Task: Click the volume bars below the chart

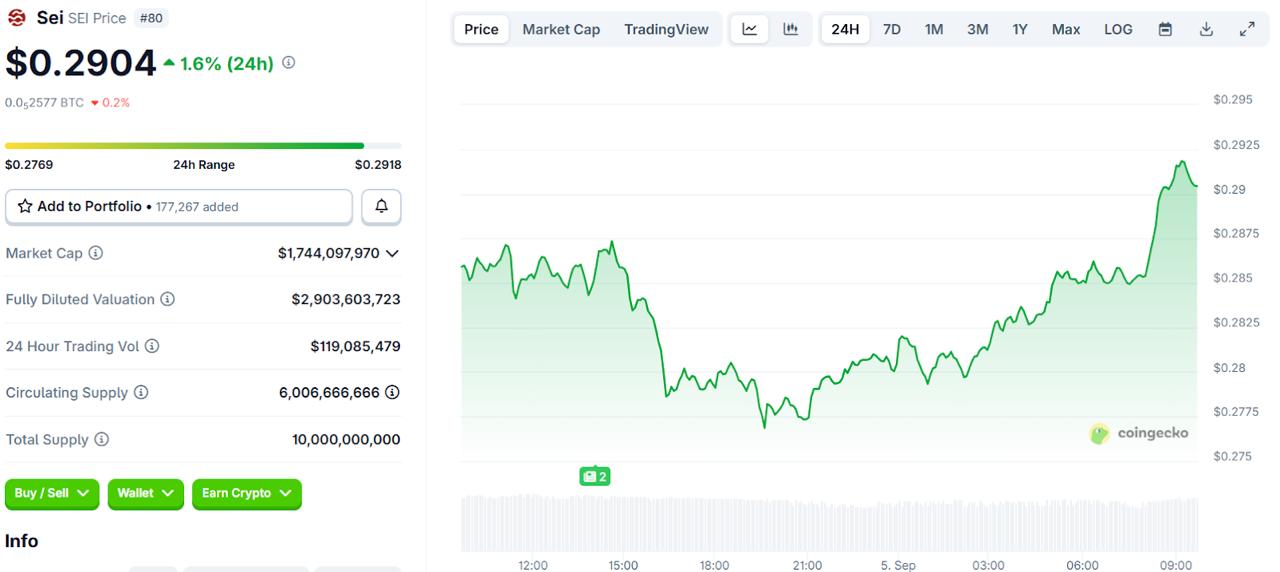Action: click(829, 523)
